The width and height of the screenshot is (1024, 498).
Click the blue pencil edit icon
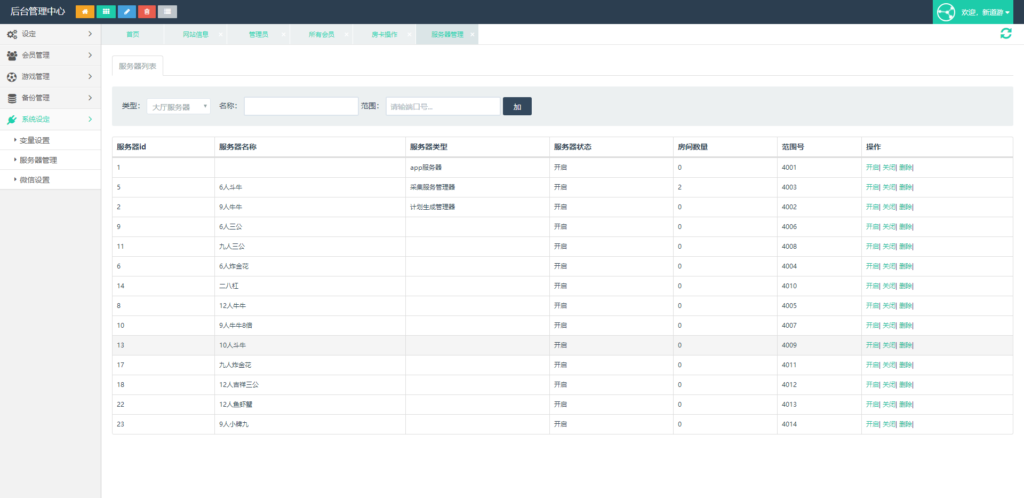click(x=127, y=12)
